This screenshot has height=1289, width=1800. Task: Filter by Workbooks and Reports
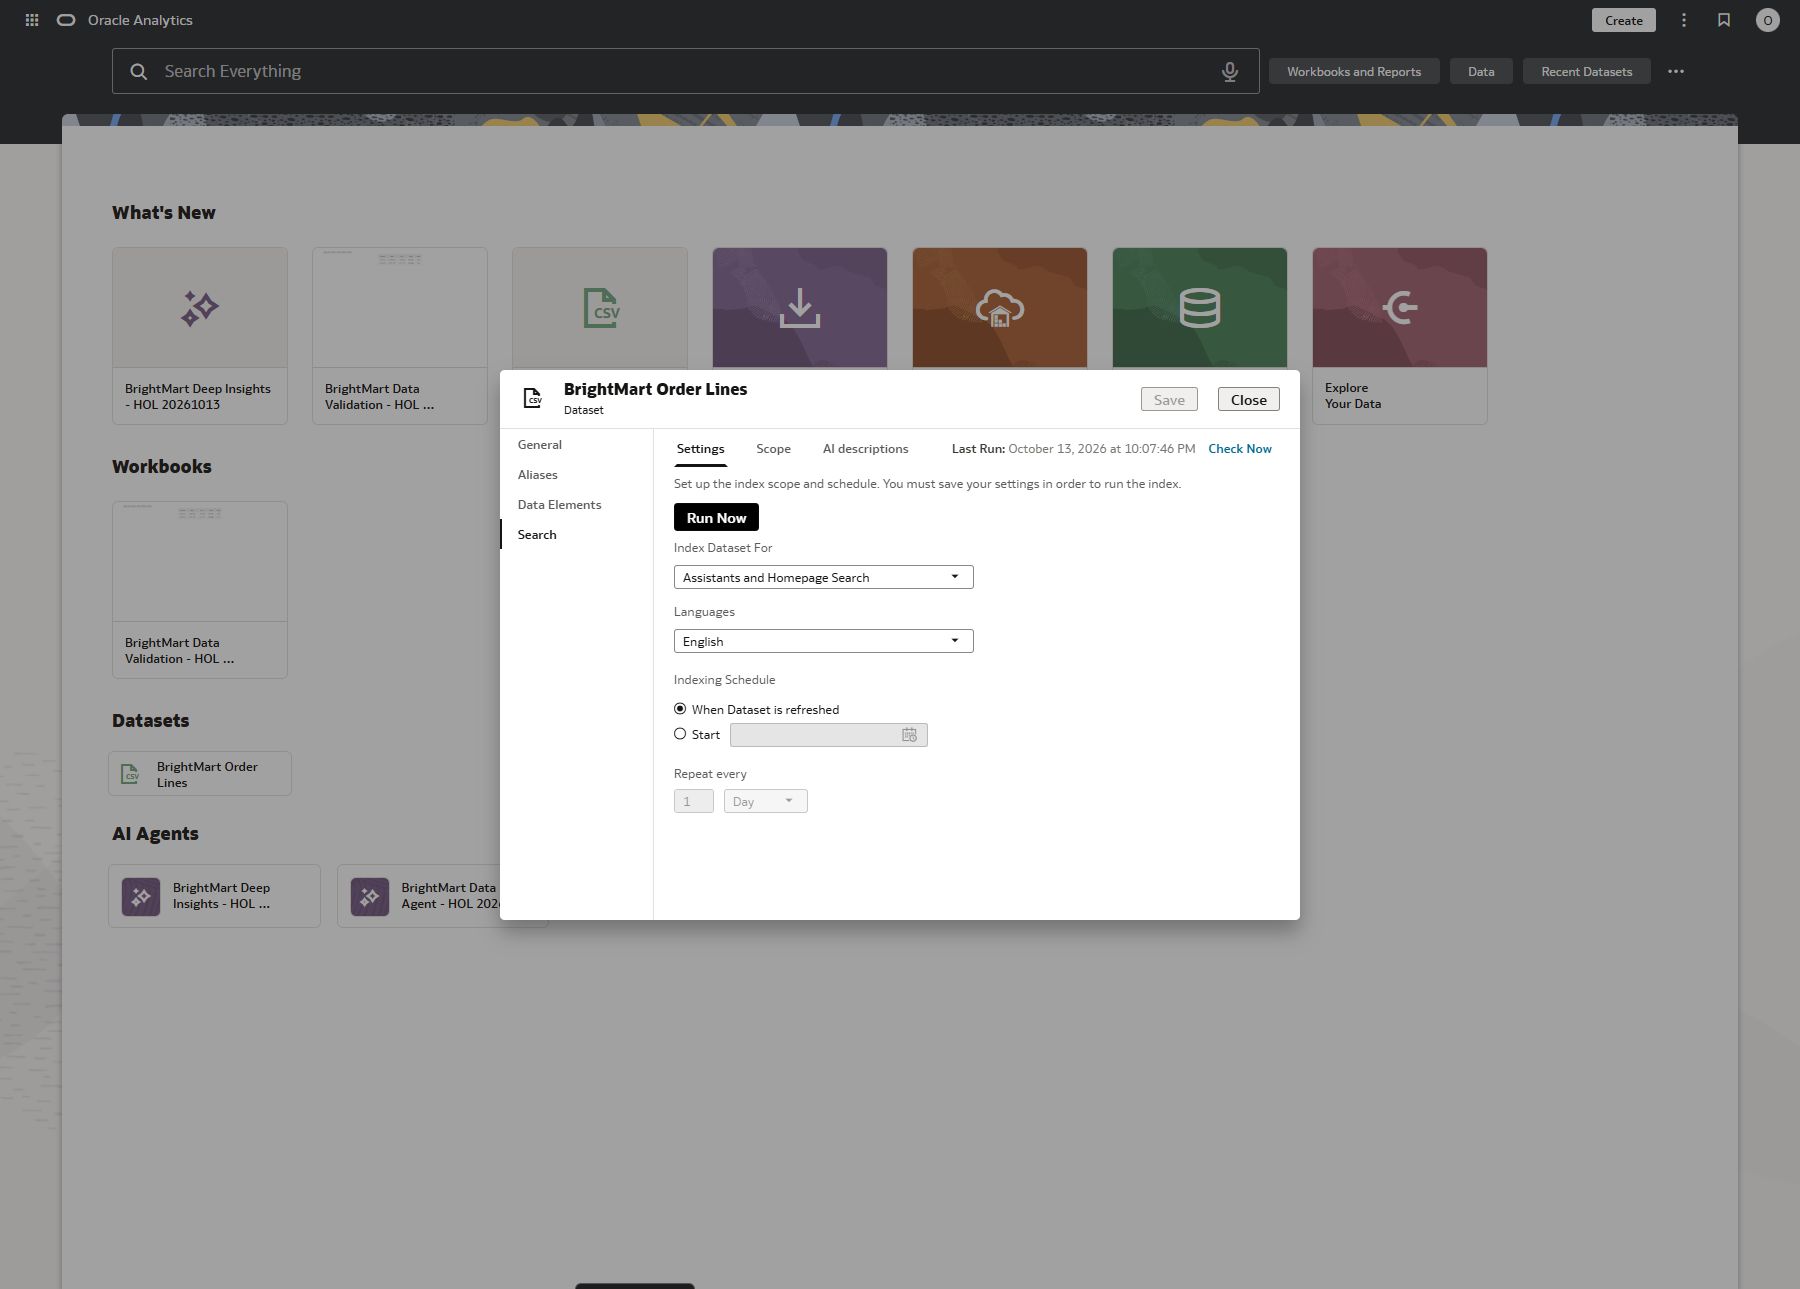click(x=1354, y=71)
